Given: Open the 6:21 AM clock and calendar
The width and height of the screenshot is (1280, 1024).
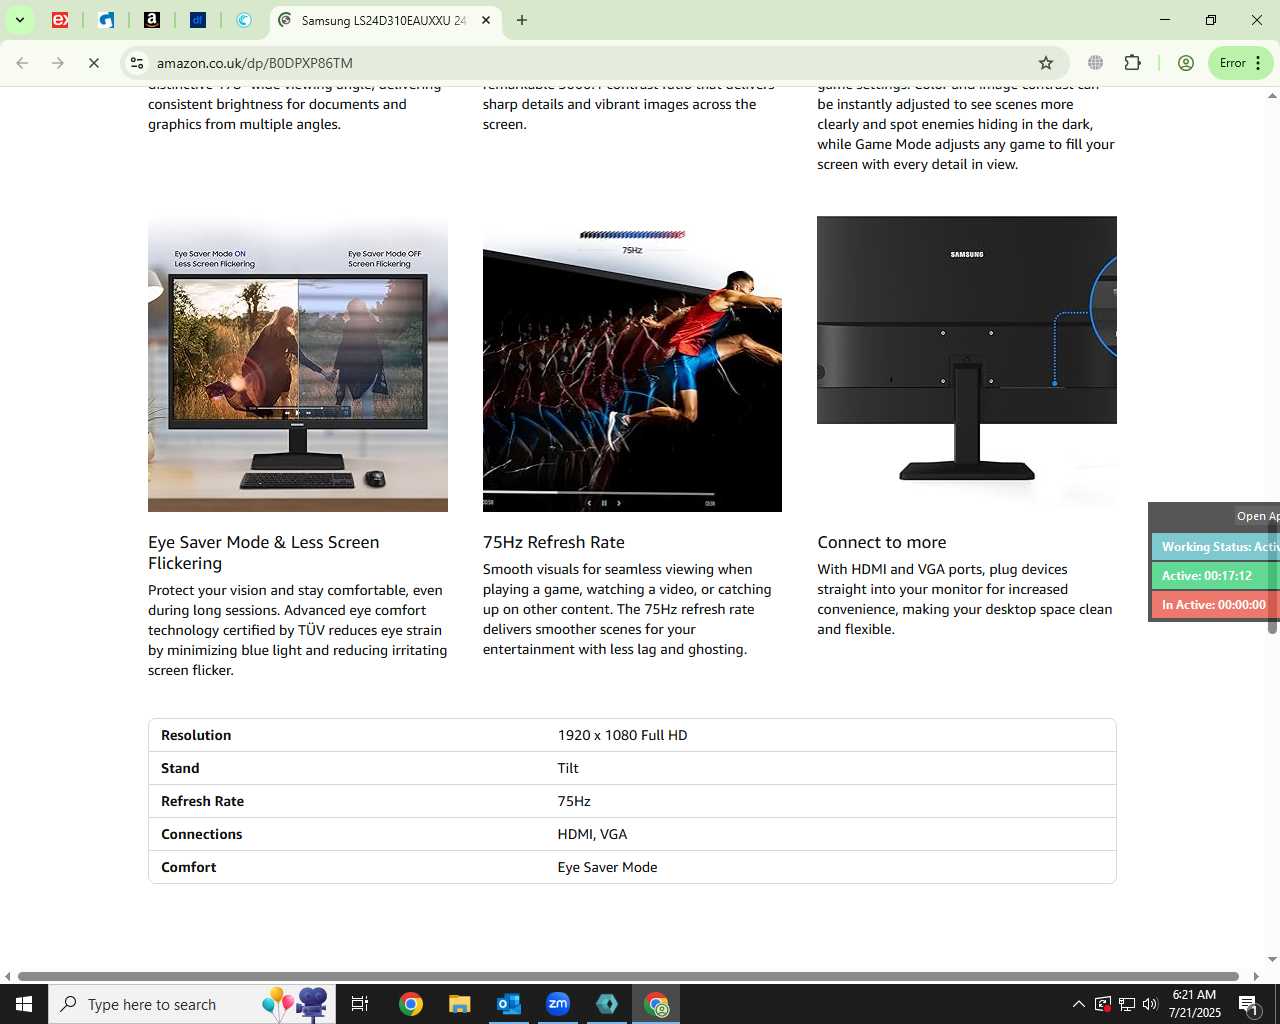Looking at the screenshot, I should (x=1195, y=1004).
